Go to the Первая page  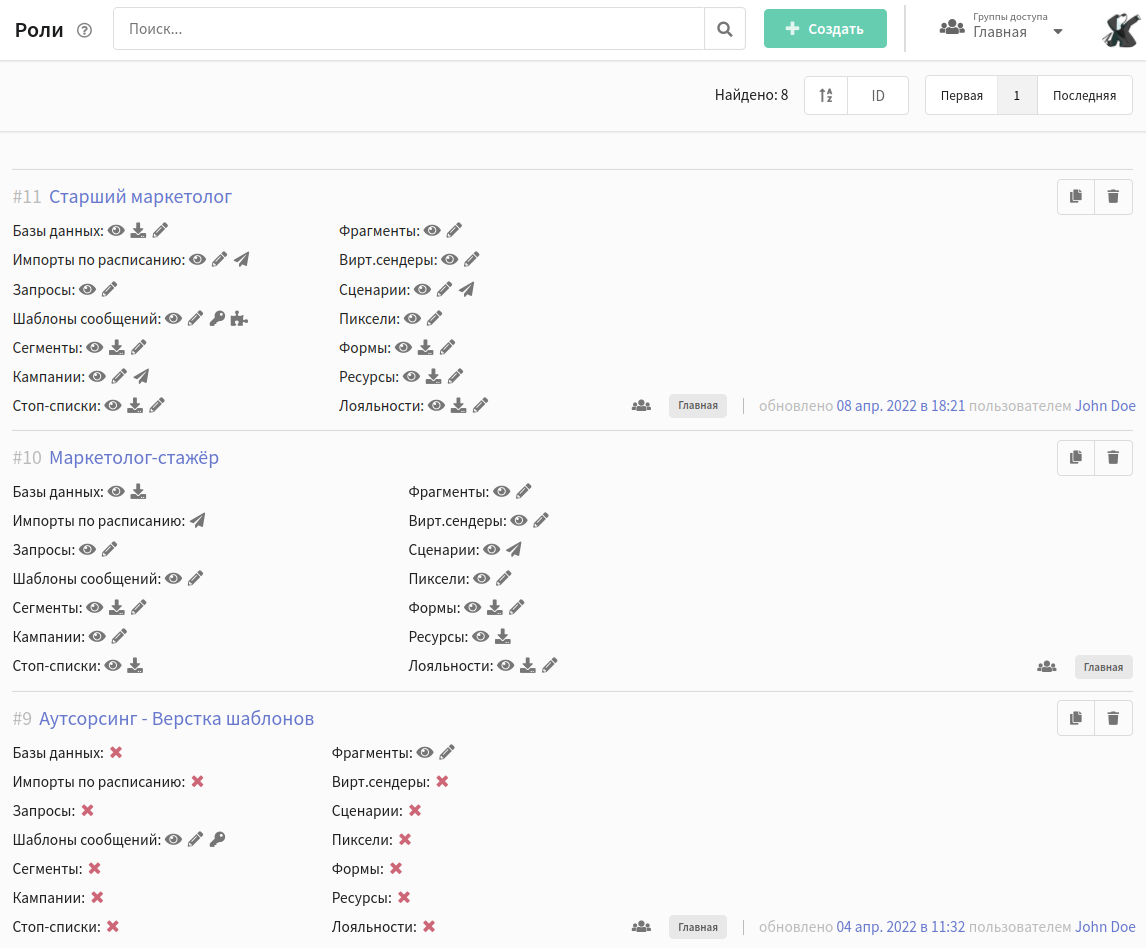(961, 96)
